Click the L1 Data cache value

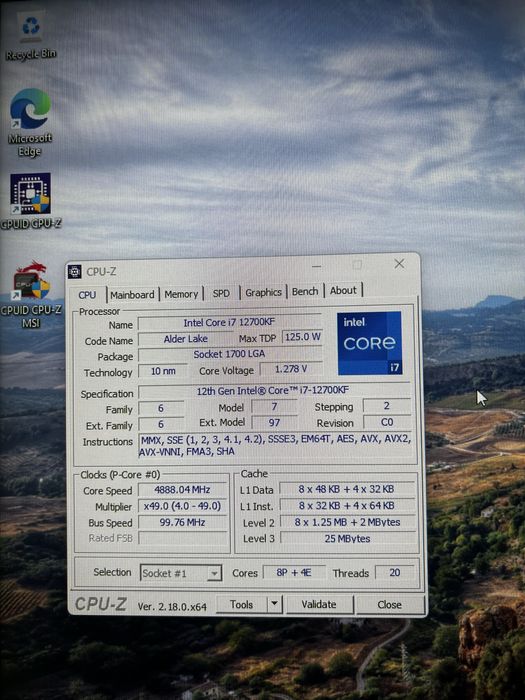click(x=347, y=489)
